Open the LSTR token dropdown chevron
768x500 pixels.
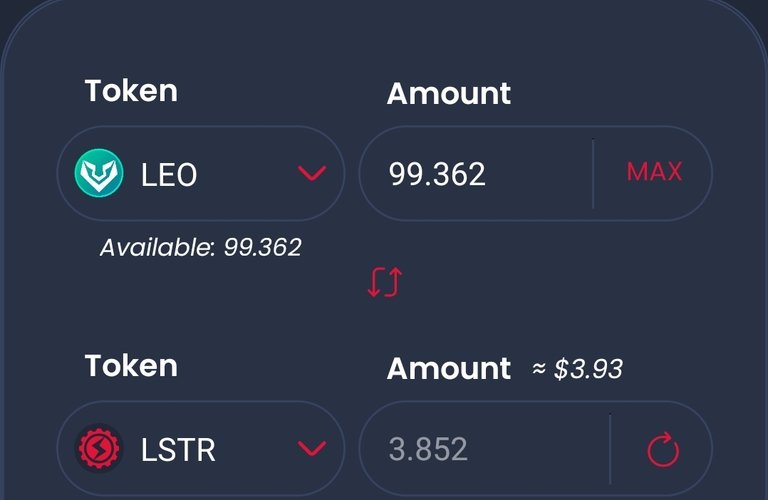(x=312, y=448)
